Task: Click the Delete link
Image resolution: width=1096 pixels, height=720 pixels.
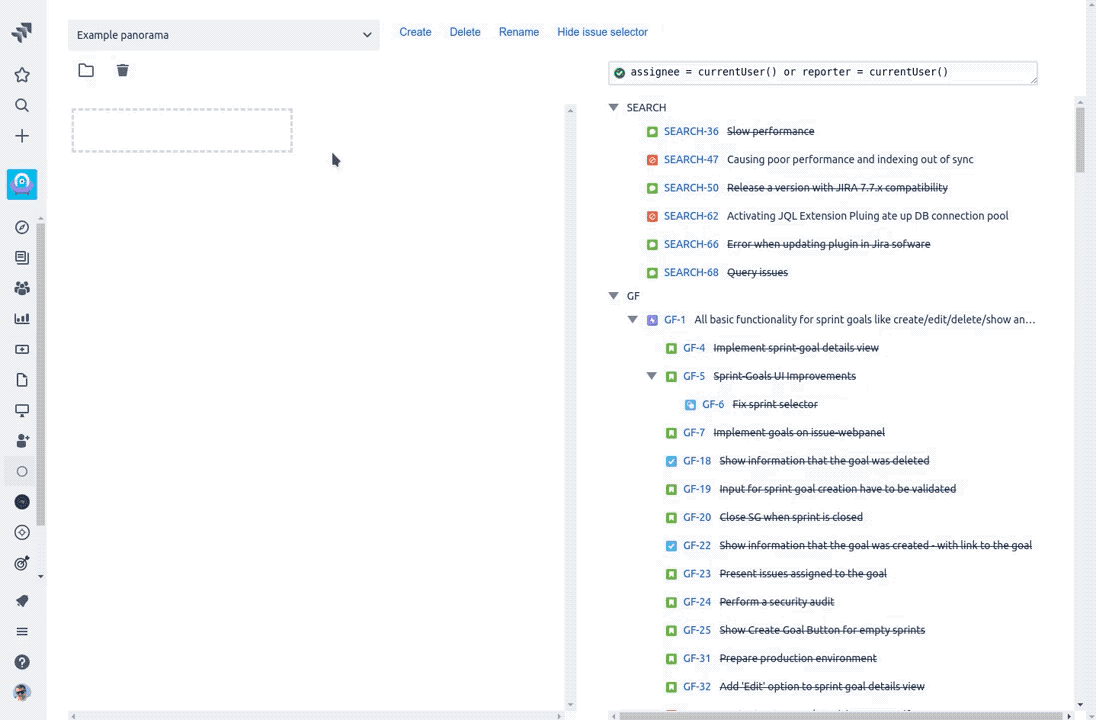Action: tap(465, 32)
